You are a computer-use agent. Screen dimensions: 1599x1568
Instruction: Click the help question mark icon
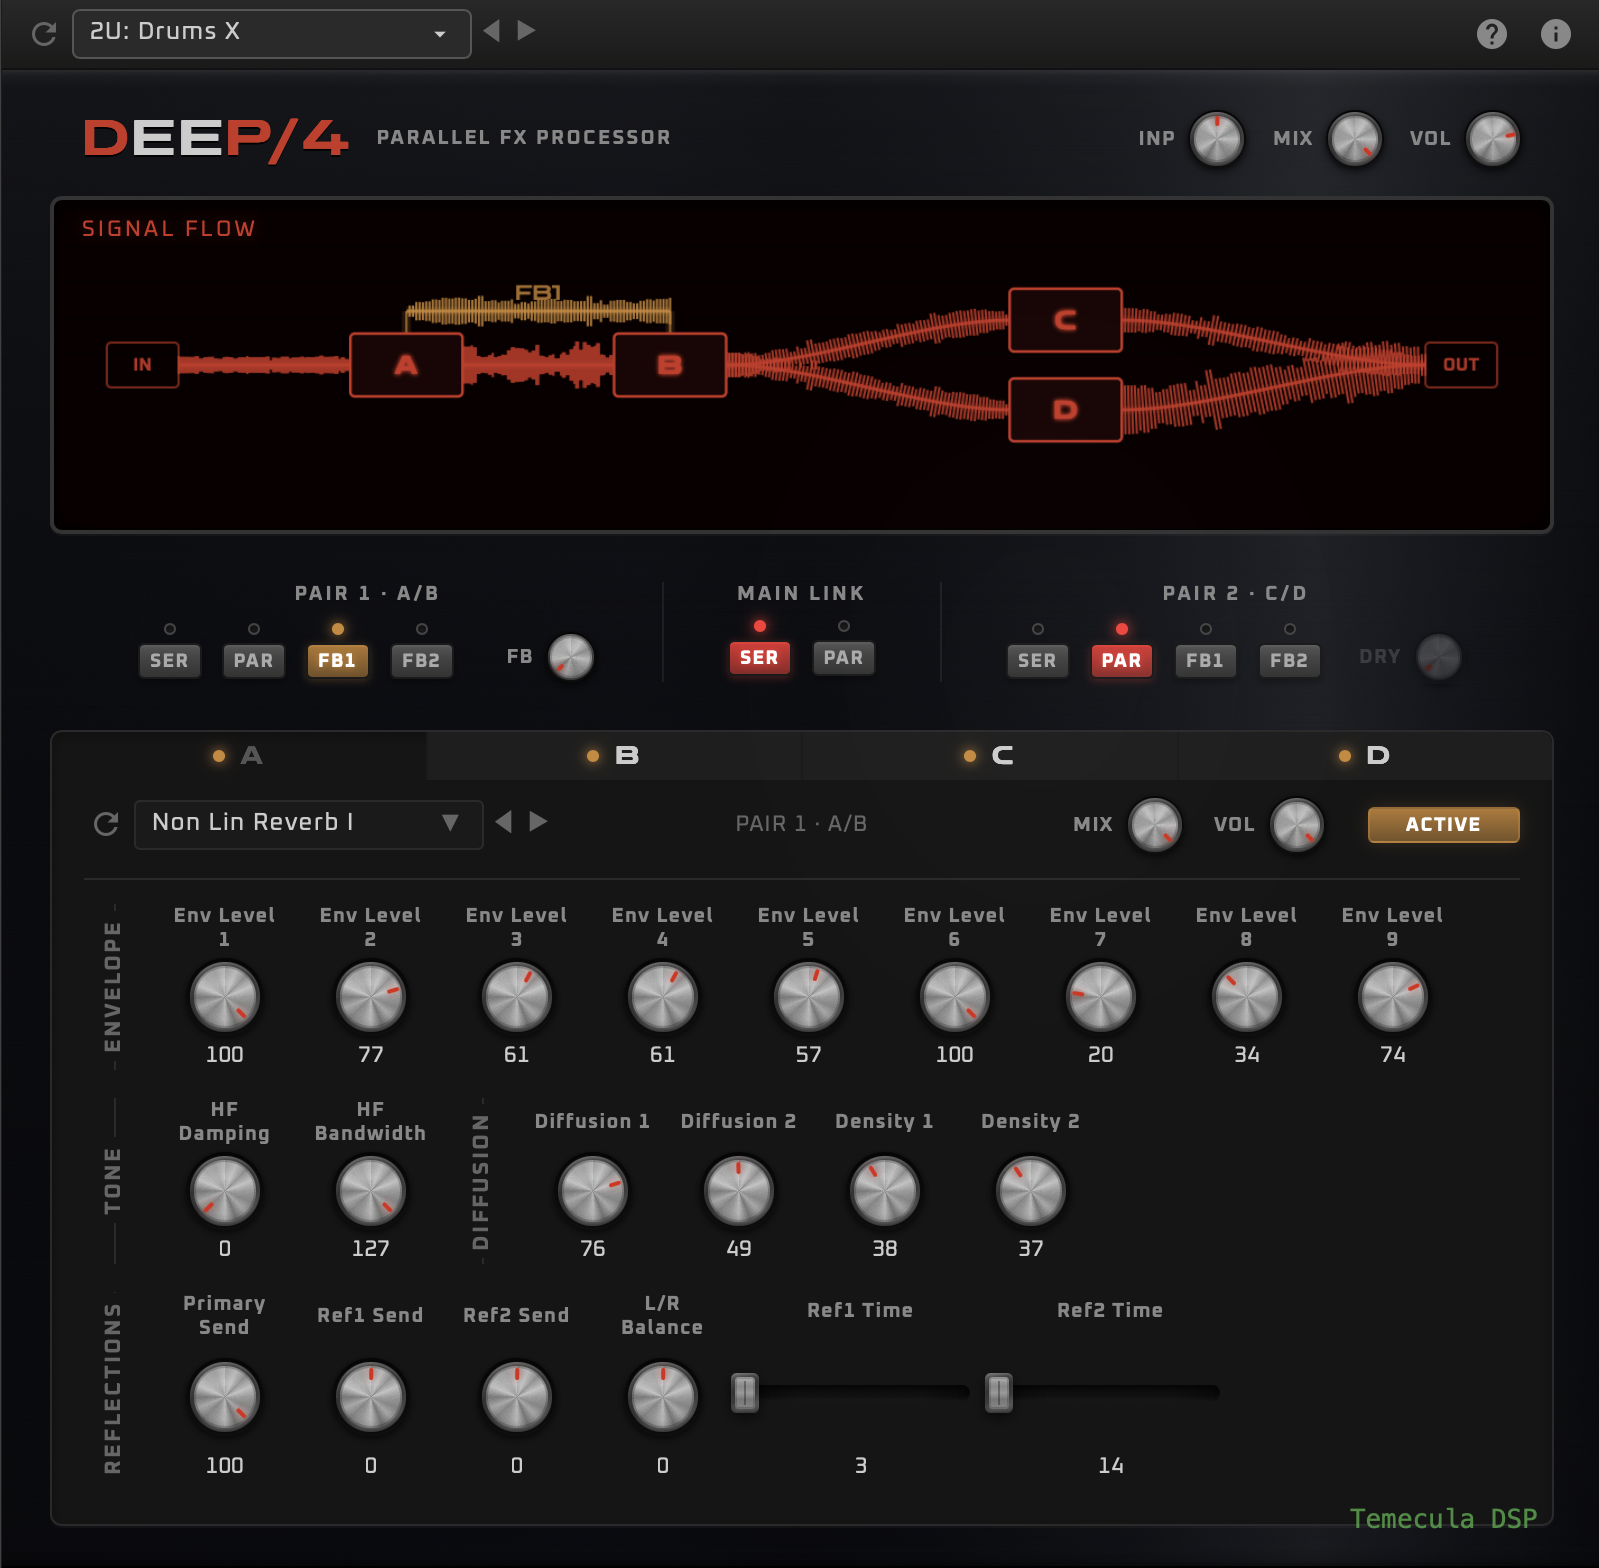tap(1491, 34)
